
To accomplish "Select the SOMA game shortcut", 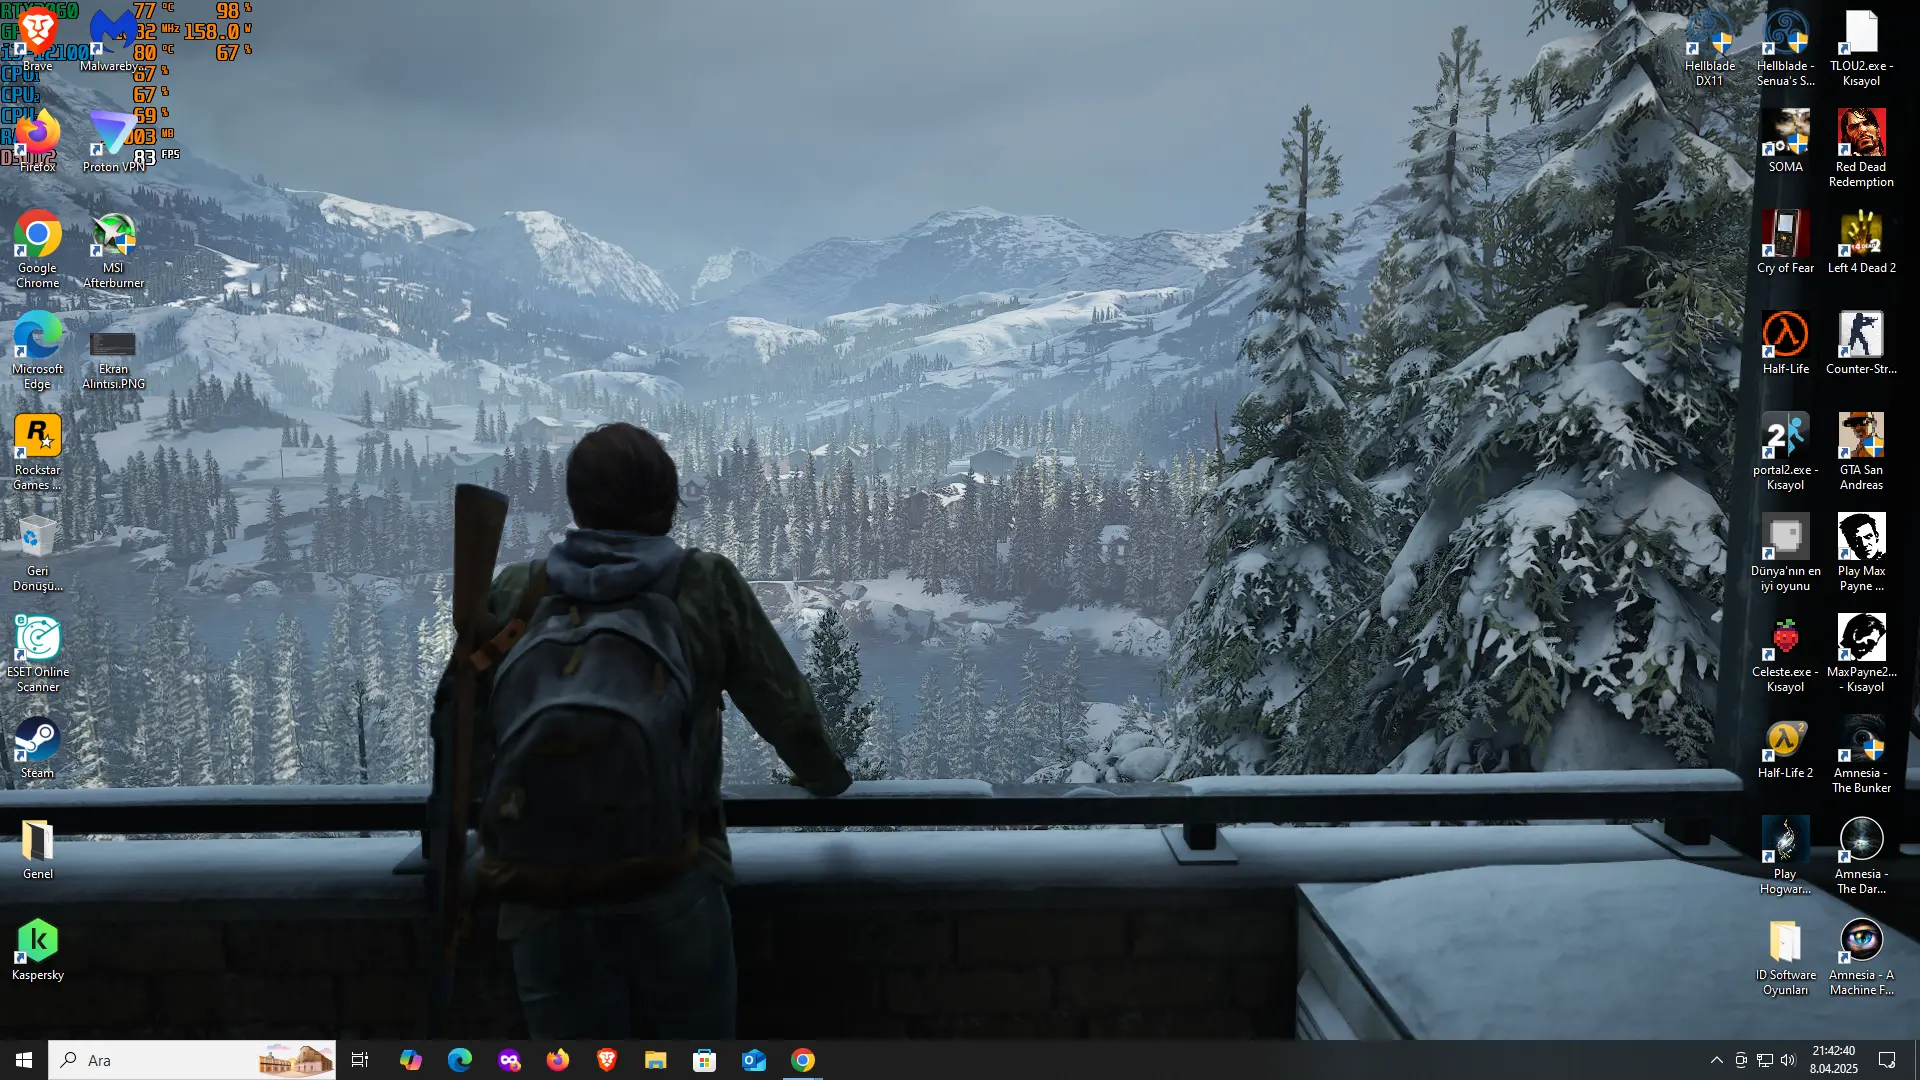I will [x=1785, y=141].
